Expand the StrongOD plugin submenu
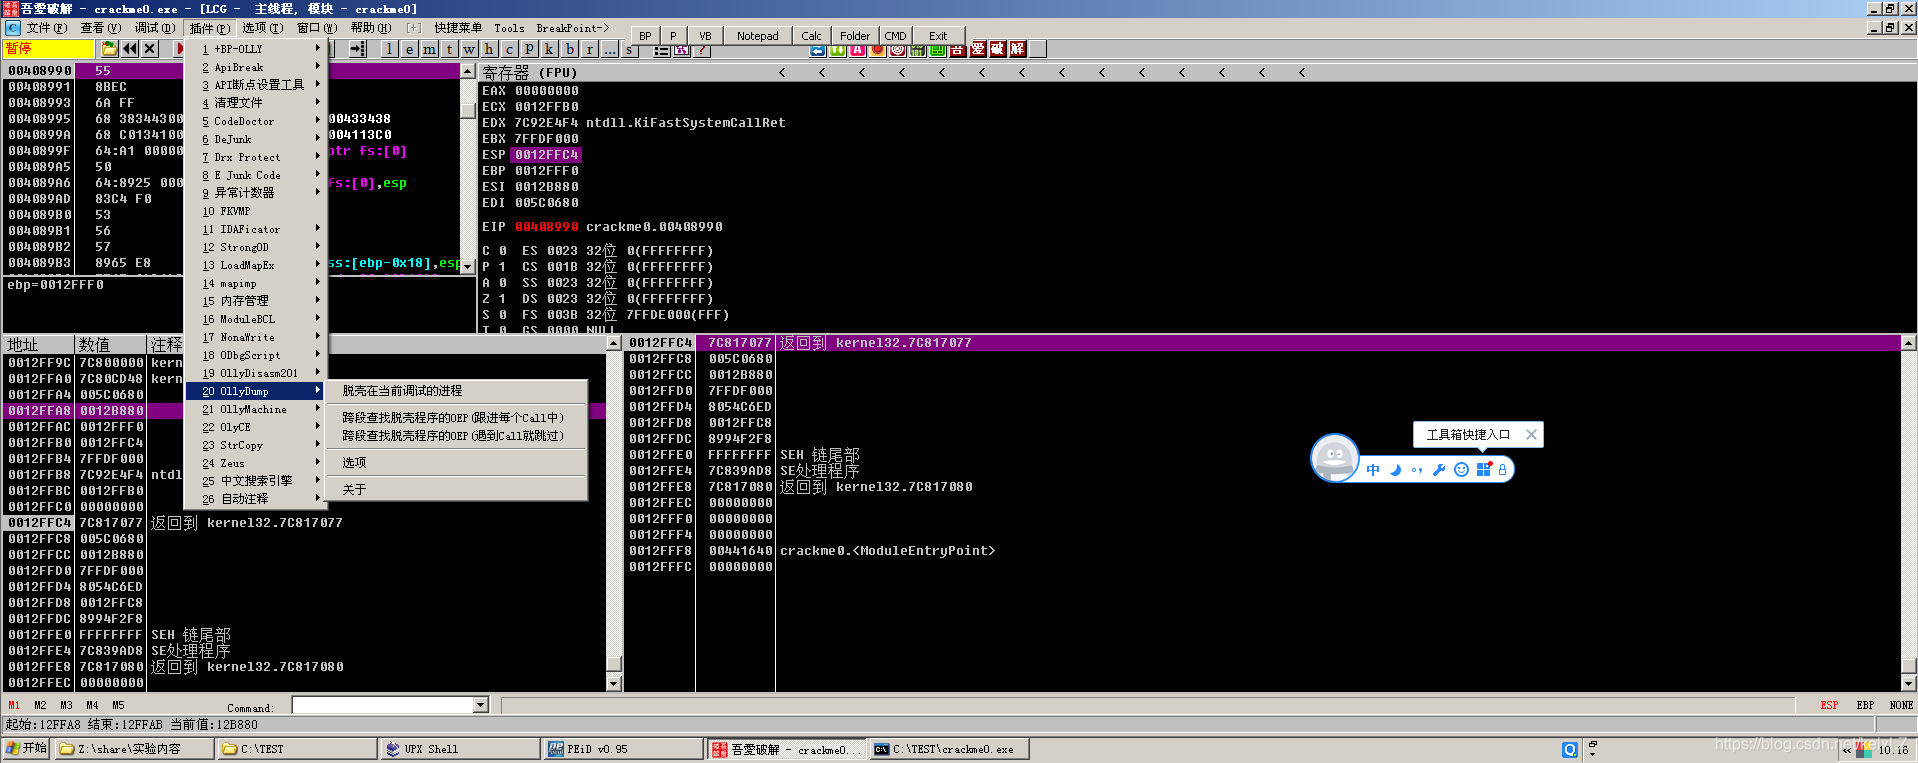 coord(257,247)
